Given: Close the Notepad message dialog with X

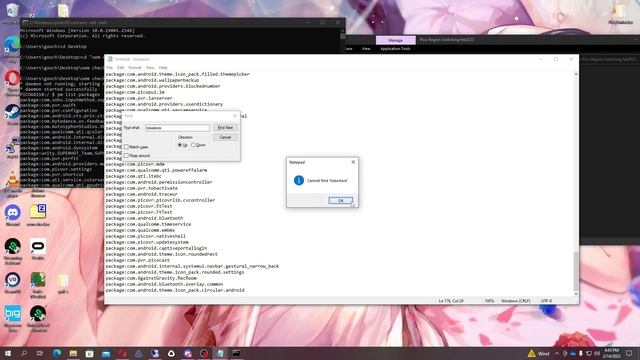Looking at the screenshot, I should pyautogui.click(x=353, y=162).
